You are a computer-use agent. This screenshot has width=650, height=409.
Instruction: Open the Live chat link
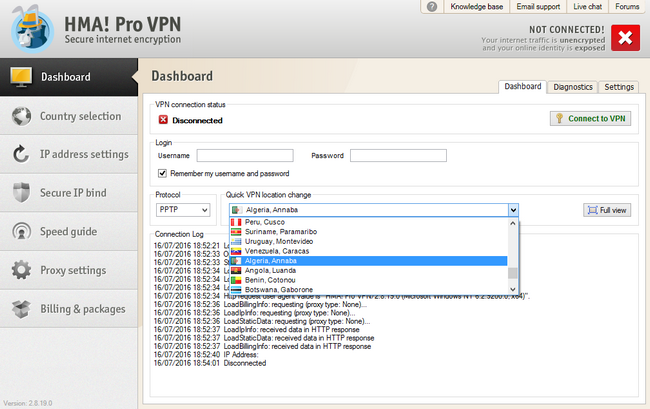point(587,7)
